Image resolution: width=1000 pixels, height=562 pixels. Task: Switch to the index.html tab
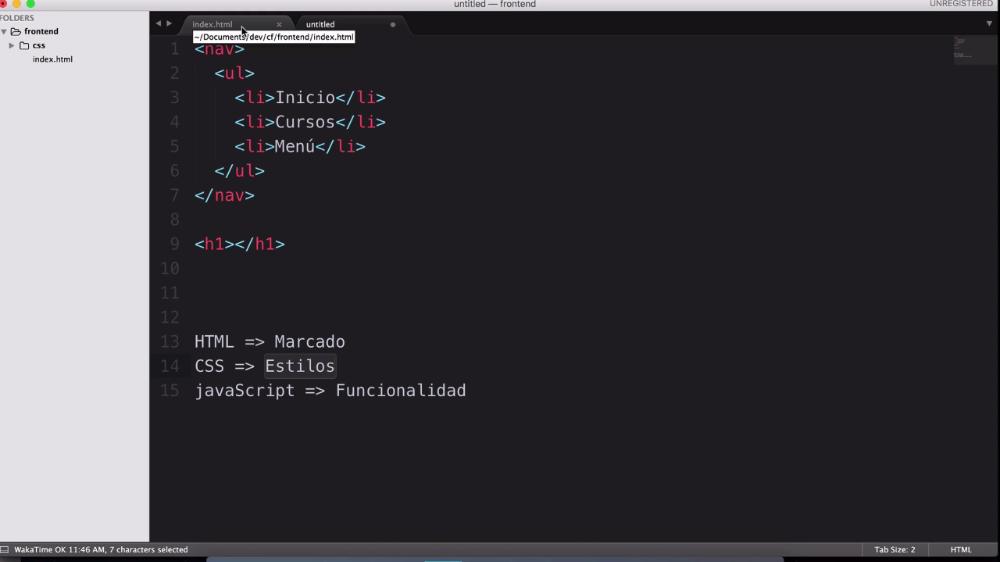(x=212, y=24)
